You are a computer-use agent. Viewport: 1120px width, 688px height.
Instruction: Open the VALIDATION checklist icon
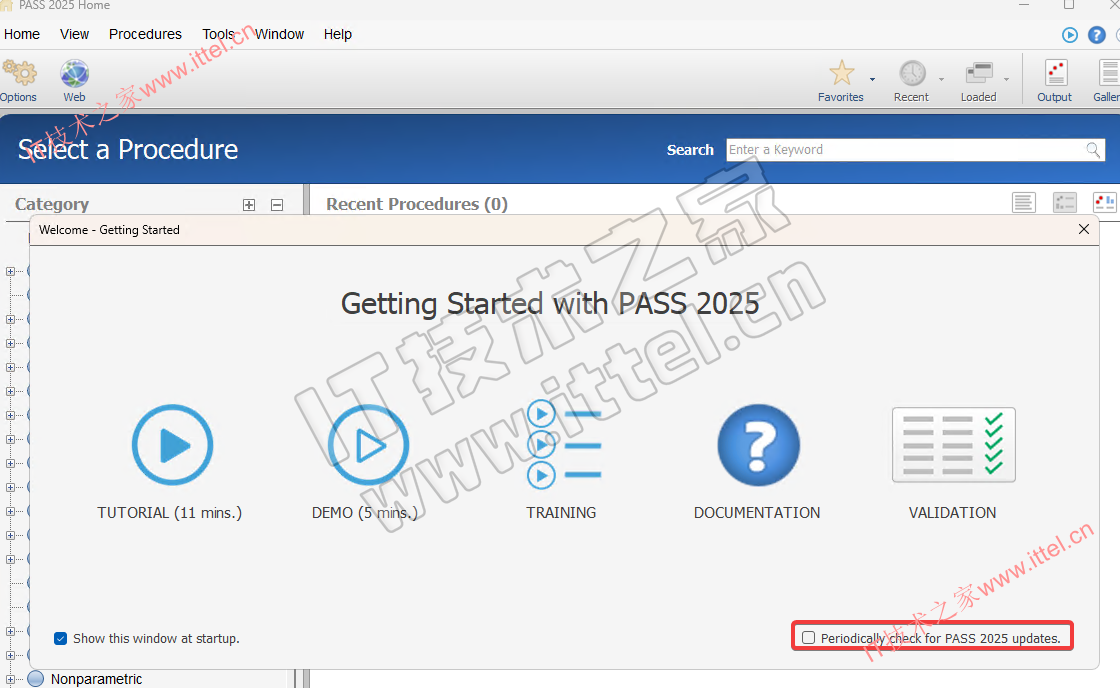click(954, 444)
